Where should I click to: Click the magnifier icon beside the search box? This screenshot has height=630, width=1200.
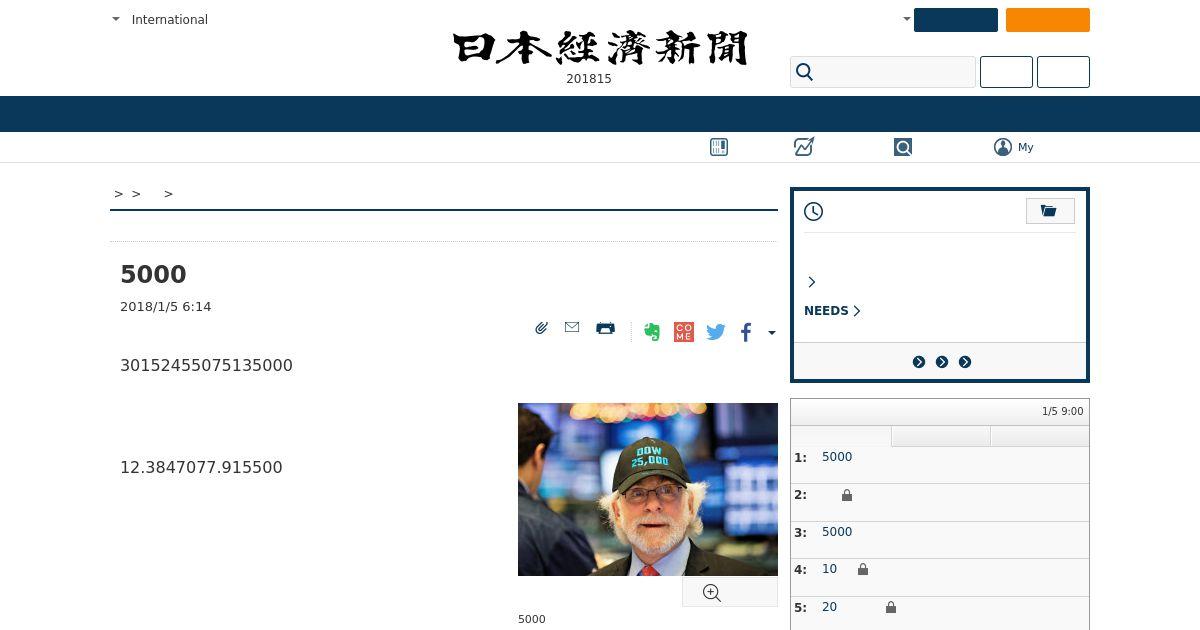pos(805,72)
